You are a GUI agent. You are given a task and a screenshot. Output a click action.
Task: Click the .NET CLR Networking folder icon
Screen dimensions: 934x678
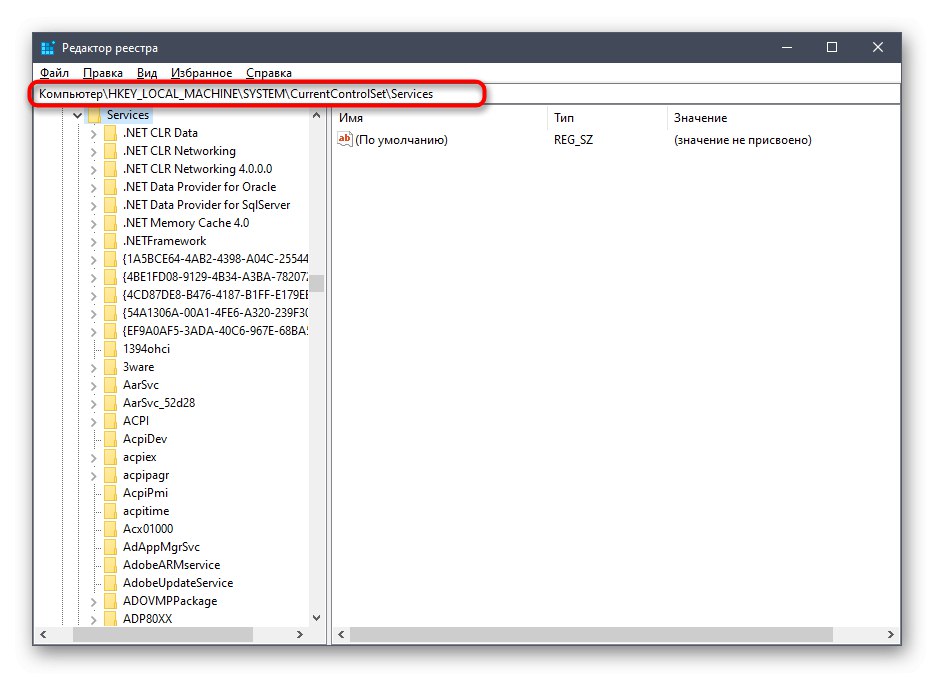110,151
